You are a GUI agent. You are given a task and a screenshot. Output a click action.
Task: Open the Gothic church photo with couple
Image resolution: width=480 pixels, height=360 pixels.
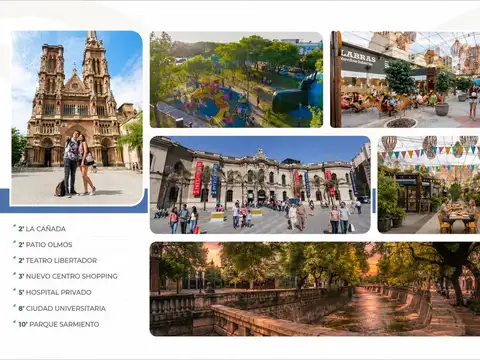pos(77,118)
